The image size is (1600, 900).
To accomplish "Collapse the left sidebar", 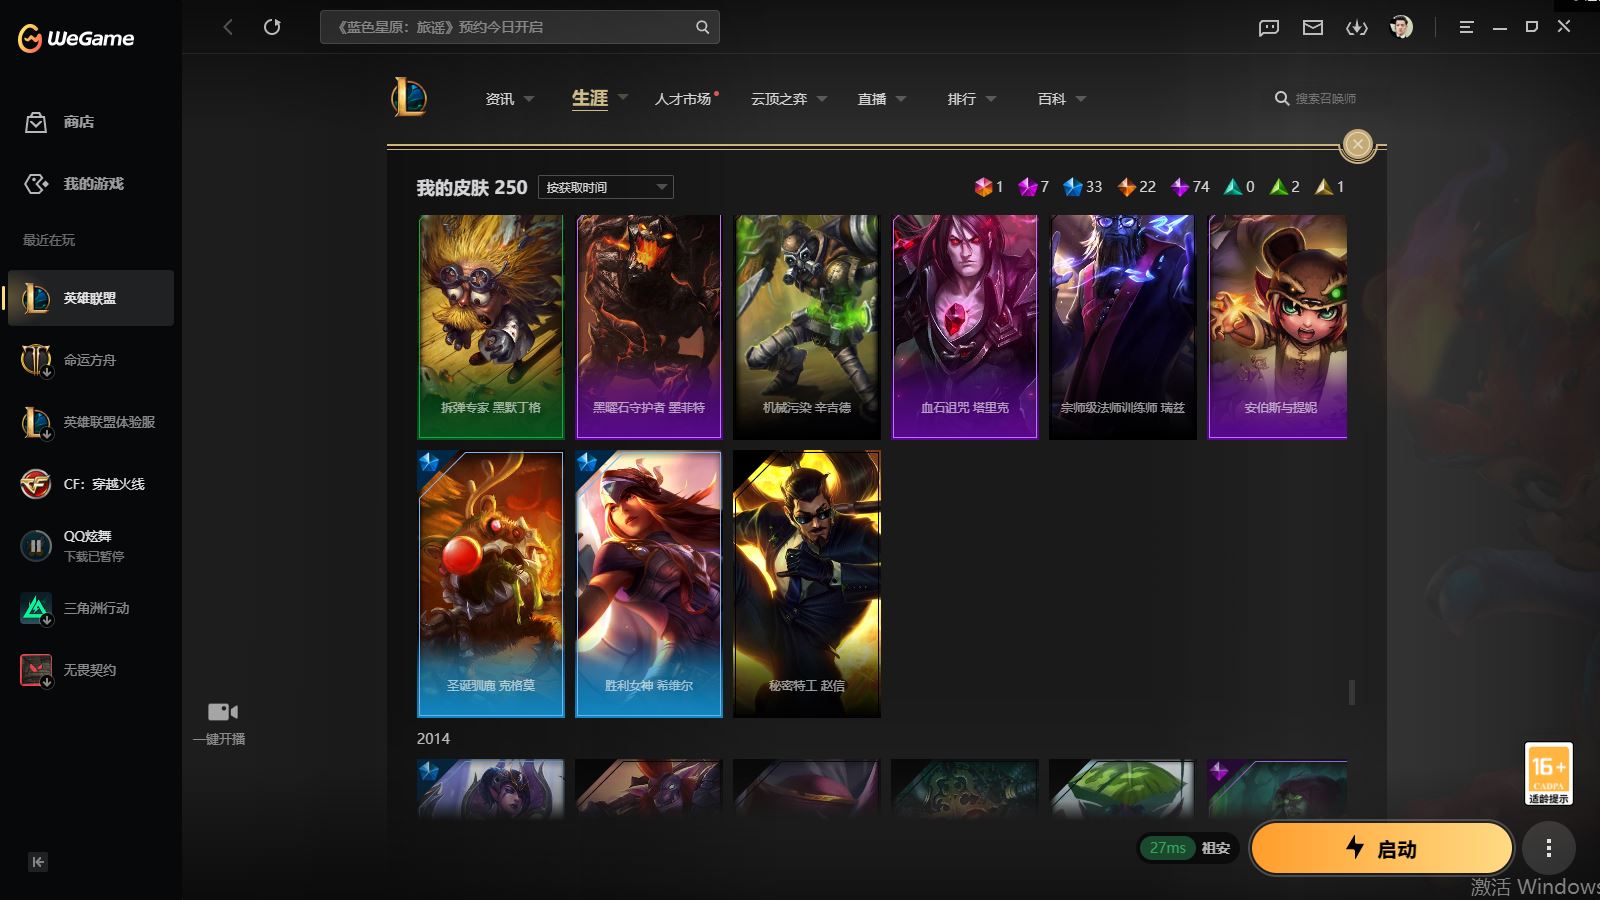I will tap(38, 862).
